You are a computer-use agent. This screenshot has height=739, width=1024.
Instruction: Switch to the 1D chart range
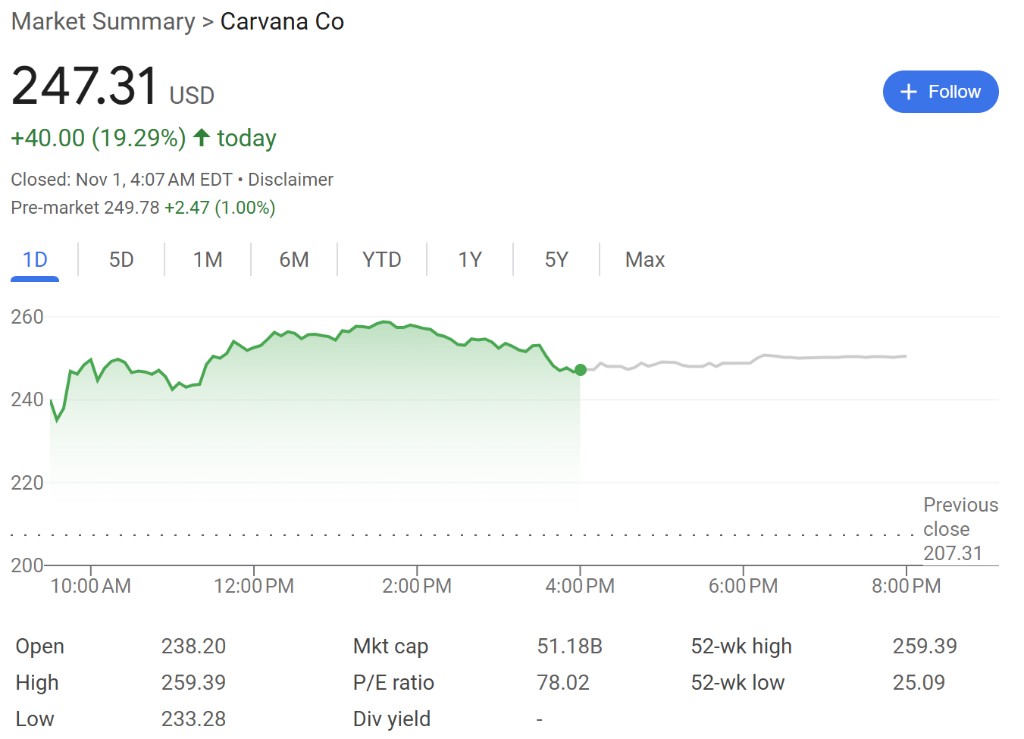[35, 260]
